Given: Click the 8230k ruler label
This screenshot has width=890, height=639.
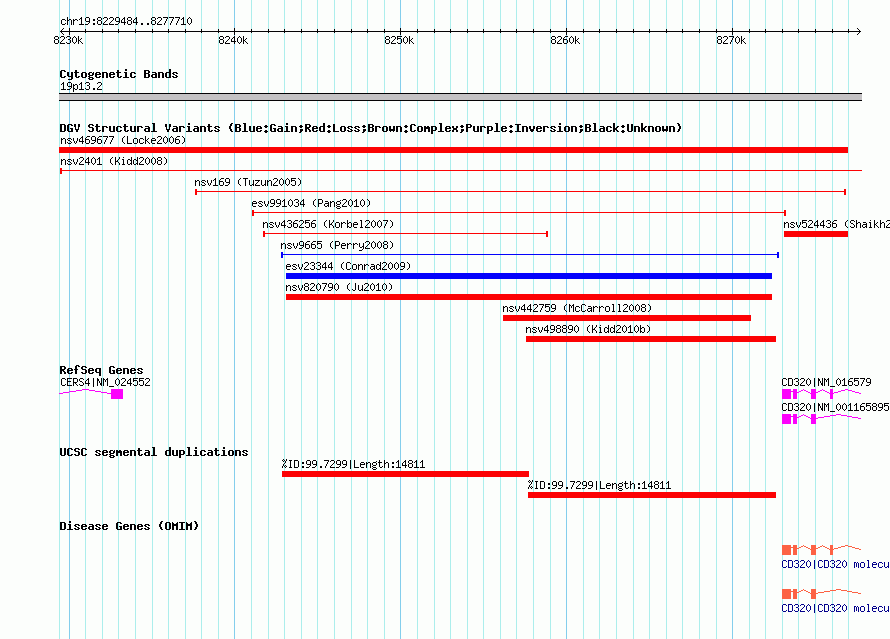Looking at the screenshot, I should [68, 40].
